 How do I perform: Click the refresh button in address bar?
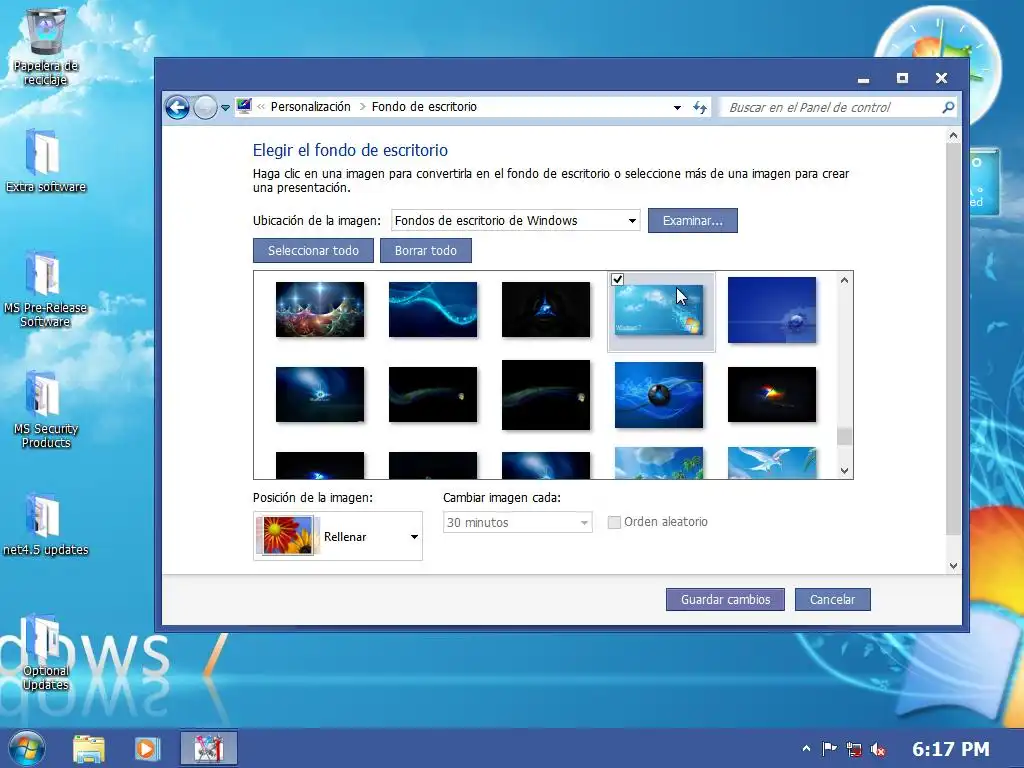[x=700, y=108]
